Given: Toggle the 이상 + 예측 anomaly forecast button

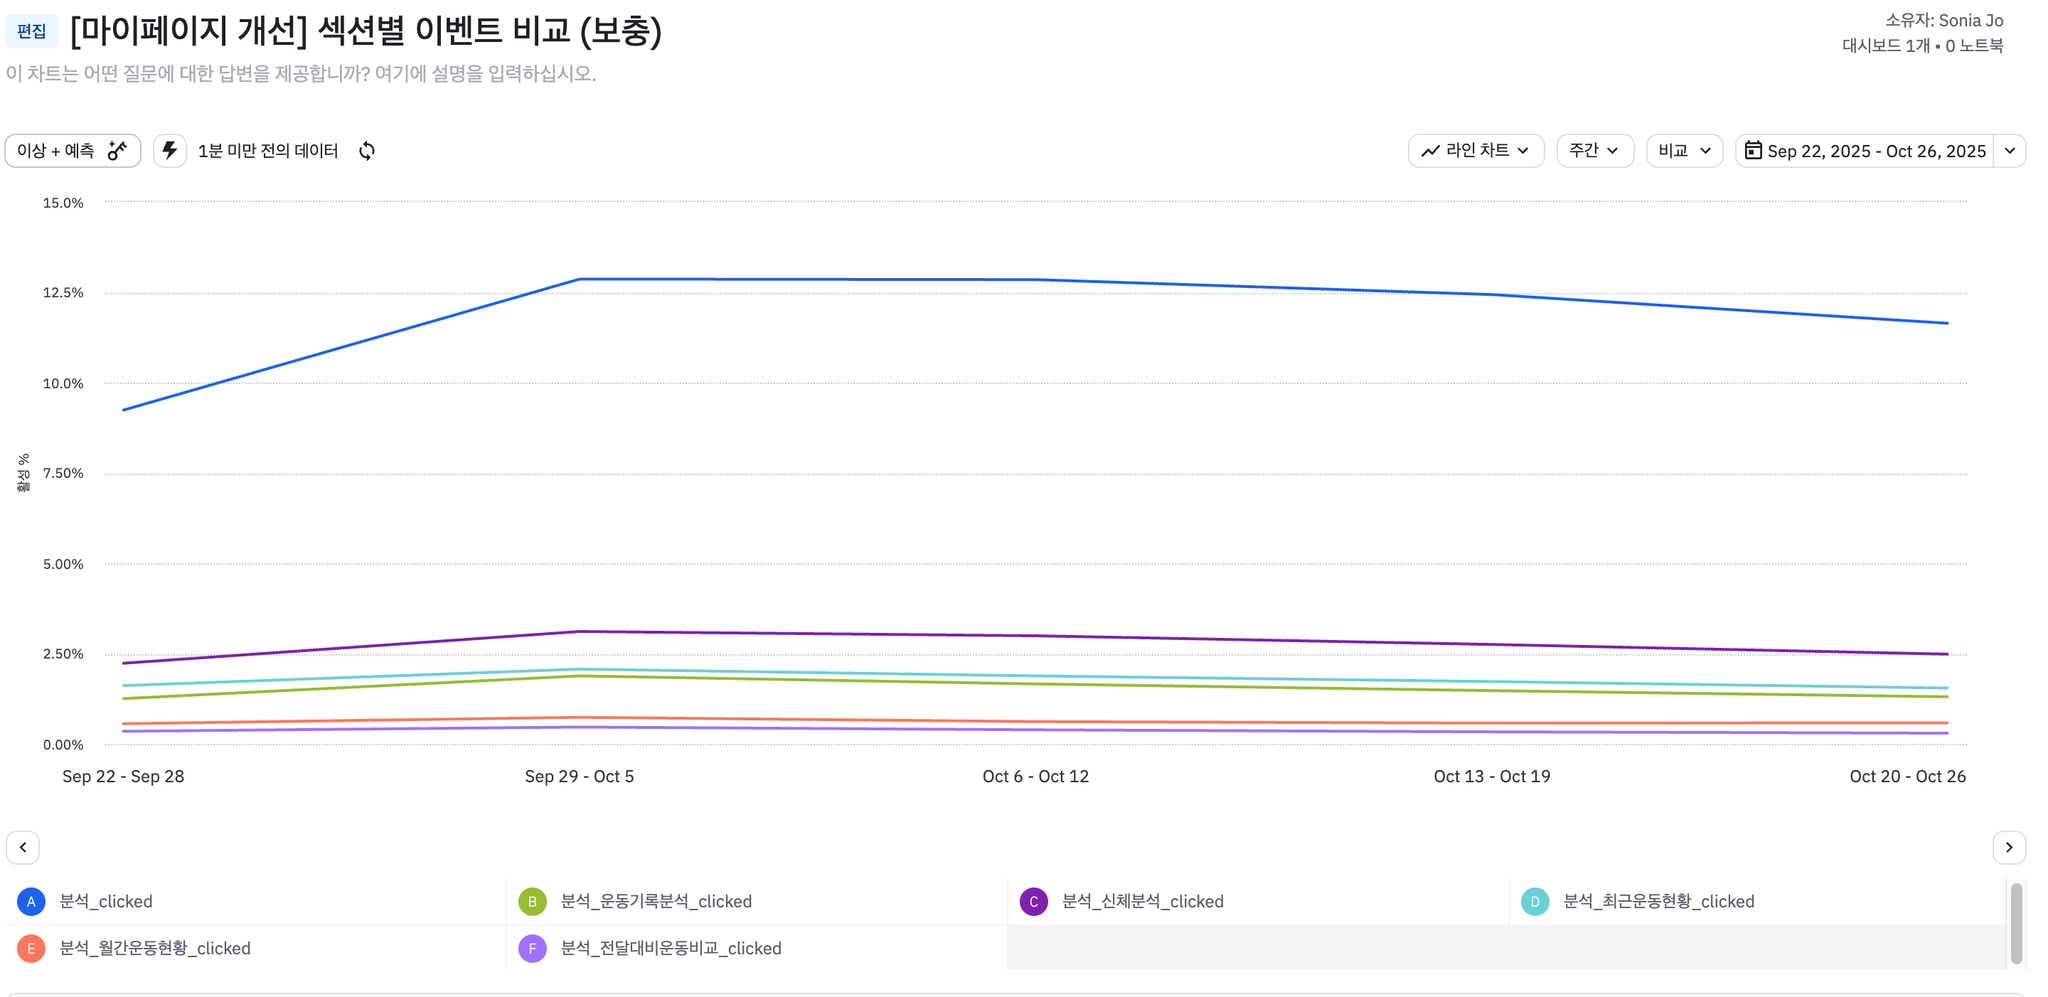Looking at the screenshot, I should click(73, 151).
